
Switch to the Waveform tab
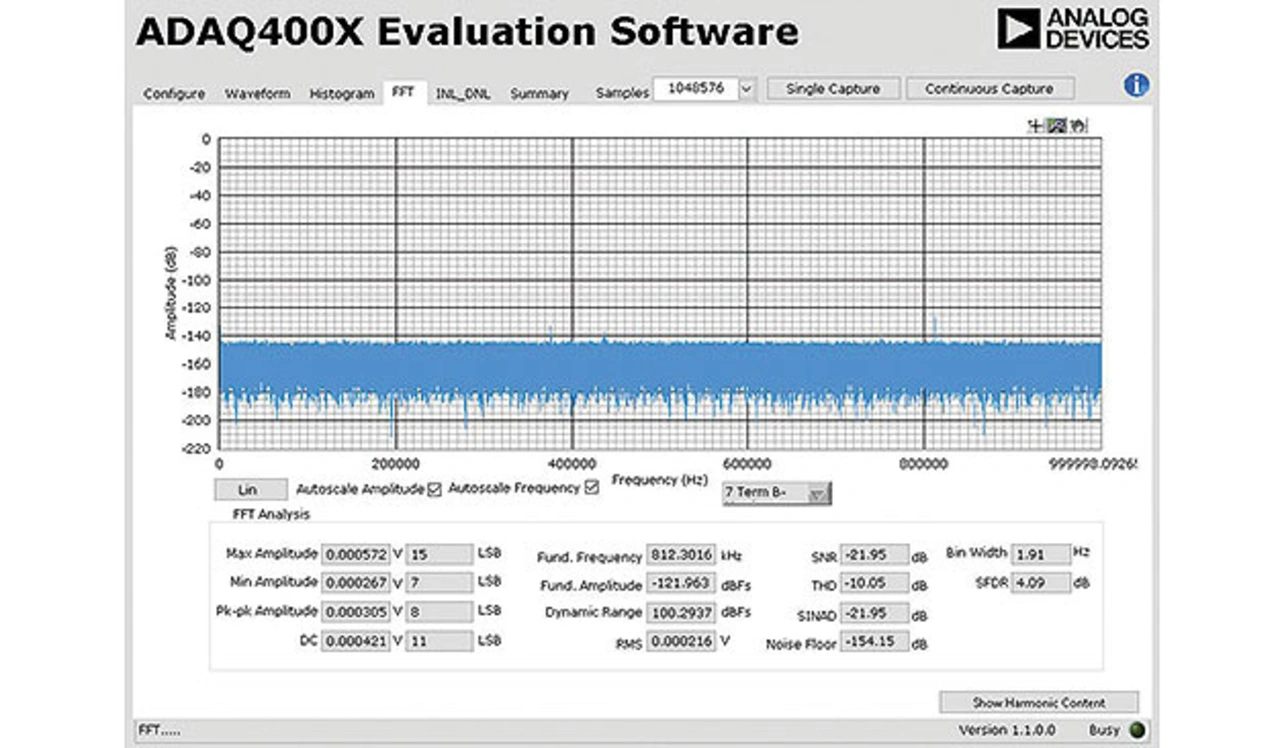(x=257, y=93)
